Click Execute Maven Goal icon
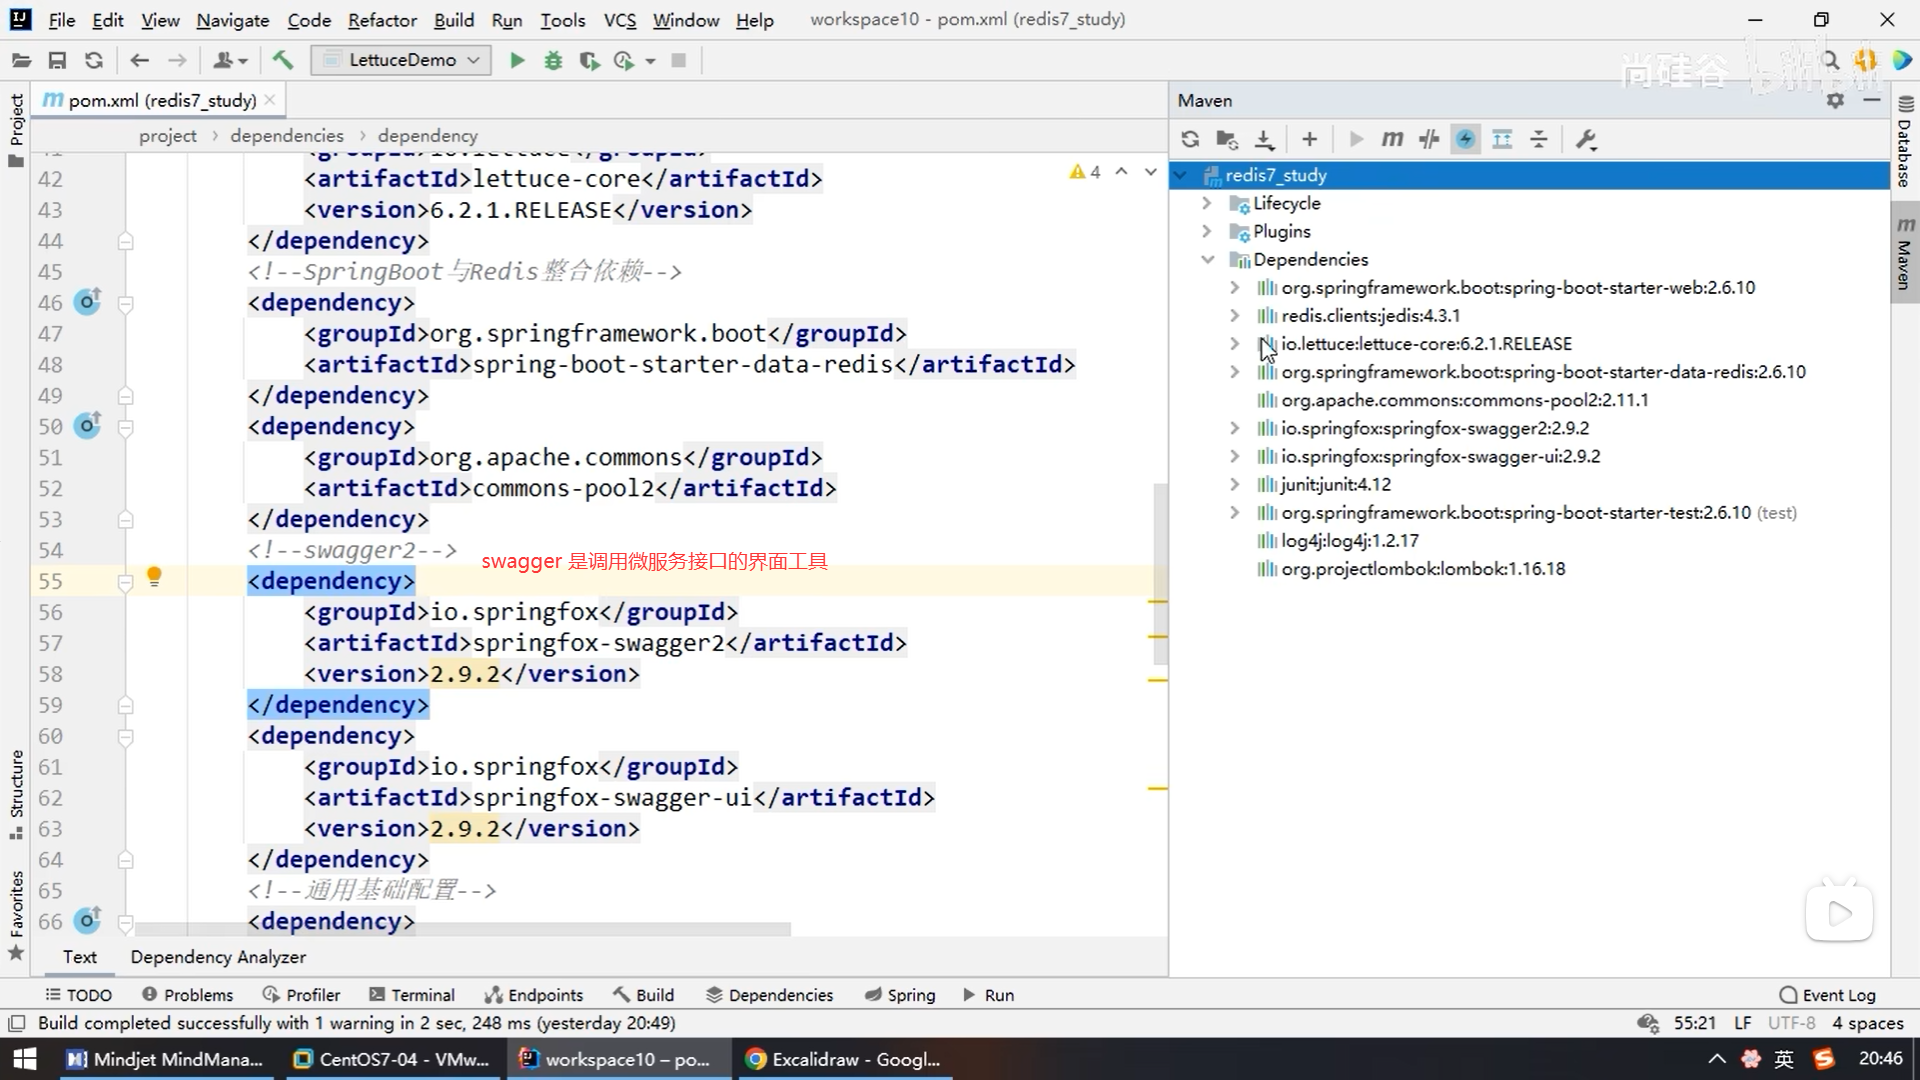 1392,140
